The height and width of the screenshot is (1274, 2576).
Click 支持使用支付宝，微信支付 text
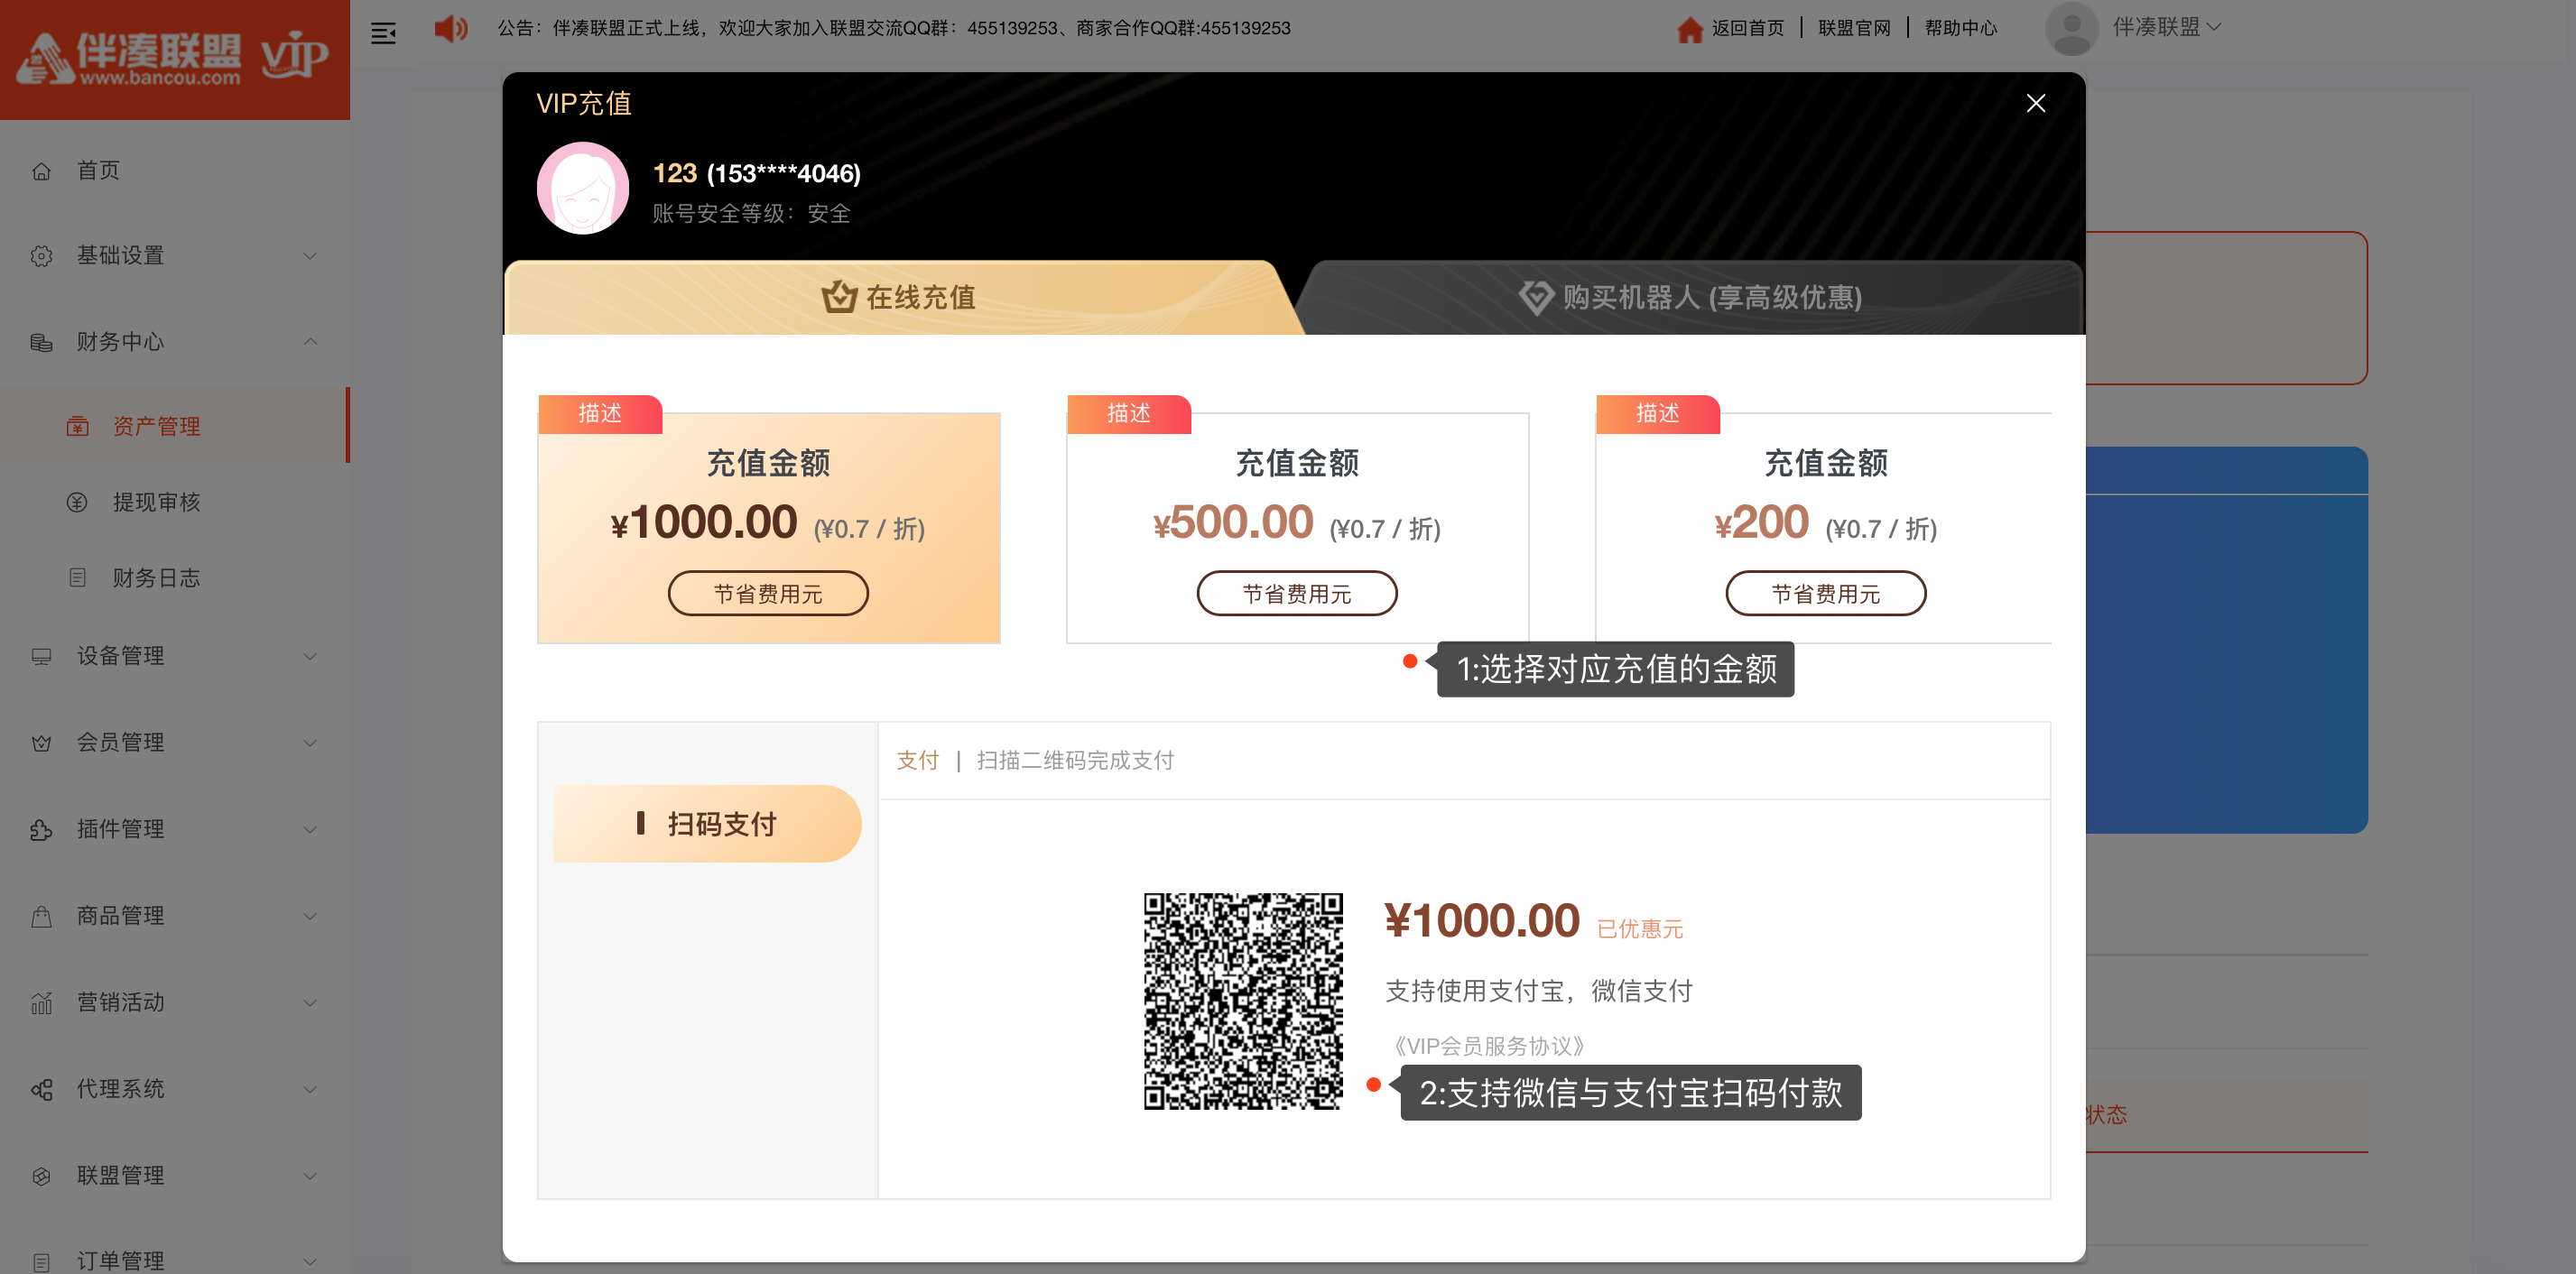coord(1539,991)
